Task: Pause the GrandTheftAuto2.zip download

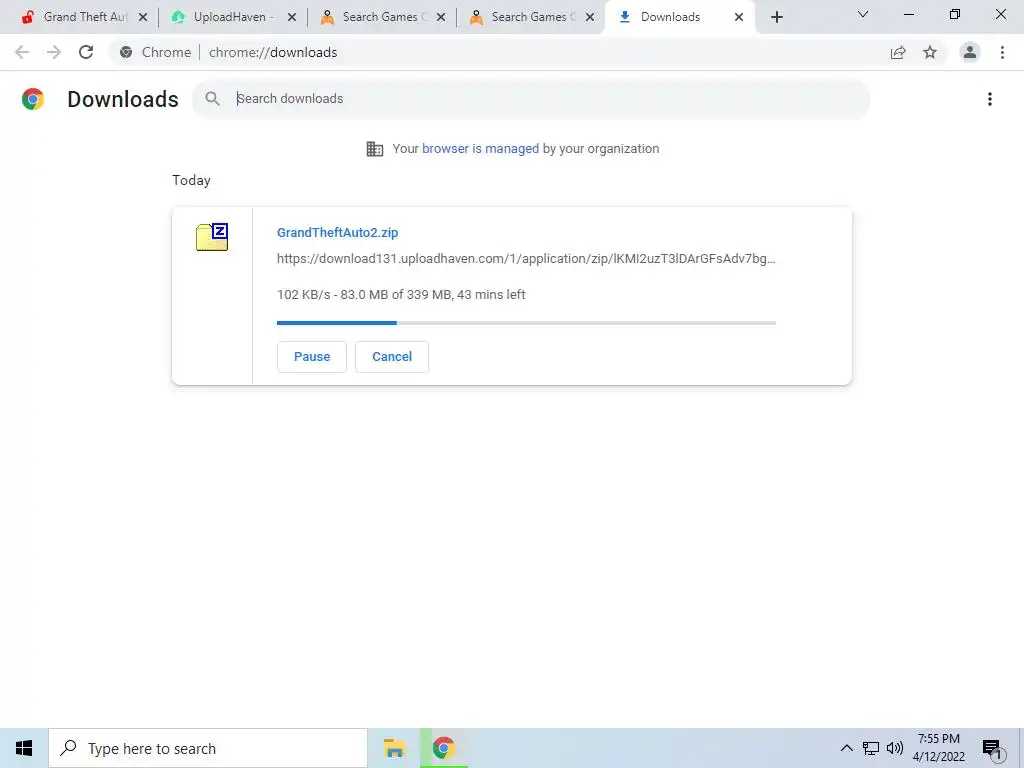Action: pyautogui.click(x=312, y=357)
